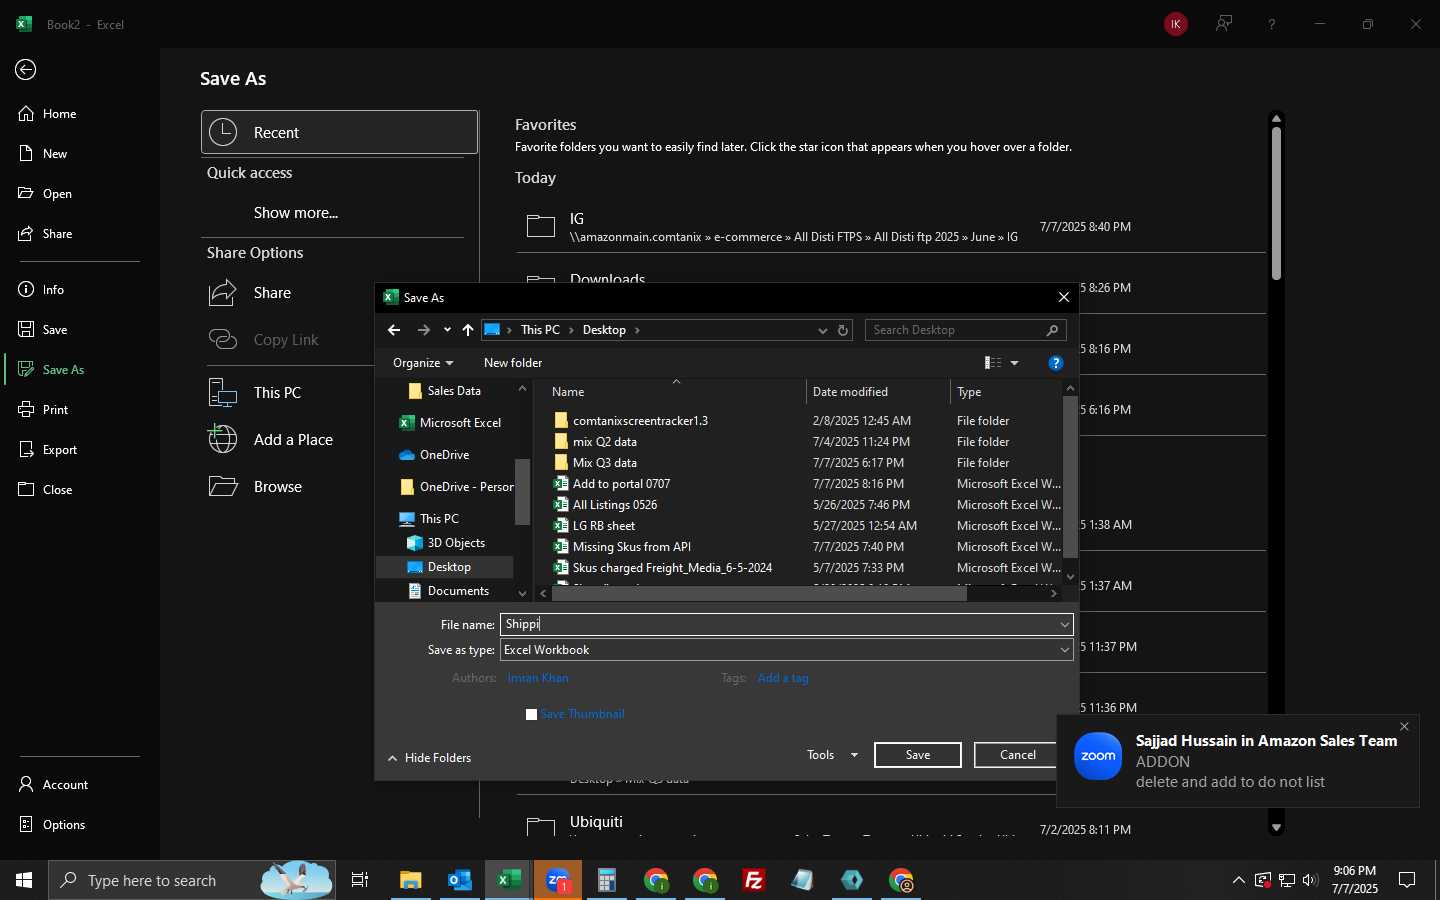1440x900 pixels.
Task: Select Add to portal 0707 file
Action: point(621,484)
